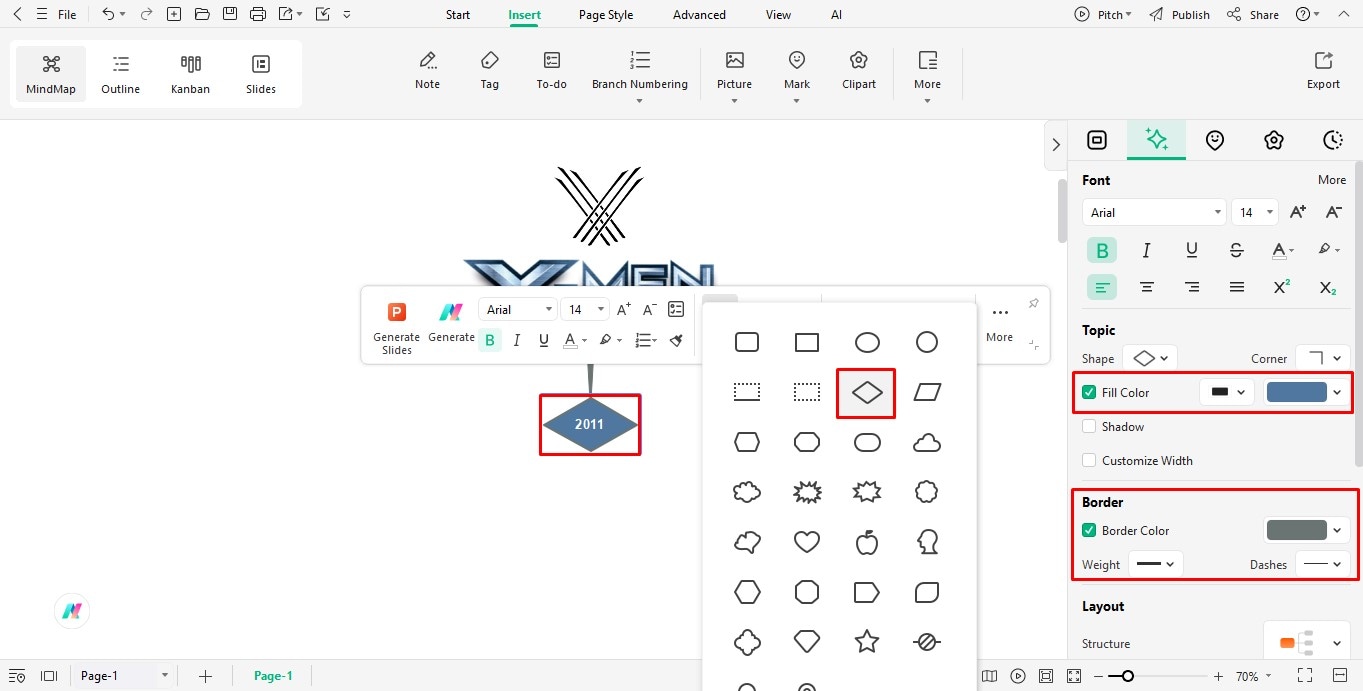Toggle Strikethrough in the right Font panel
Image resolution: width=1363 pixels, height=691 pixels.
point(1237,250)
